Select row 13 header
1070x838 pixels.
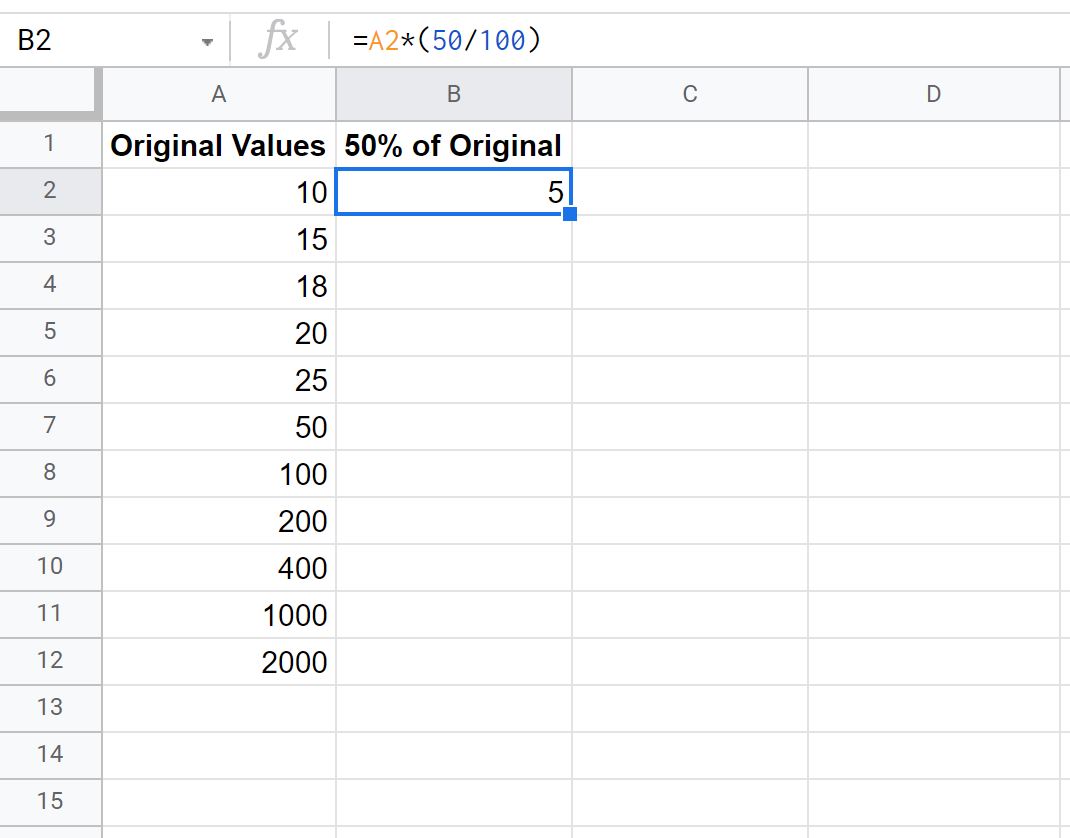pyautogui.click(x=50, y=708)
